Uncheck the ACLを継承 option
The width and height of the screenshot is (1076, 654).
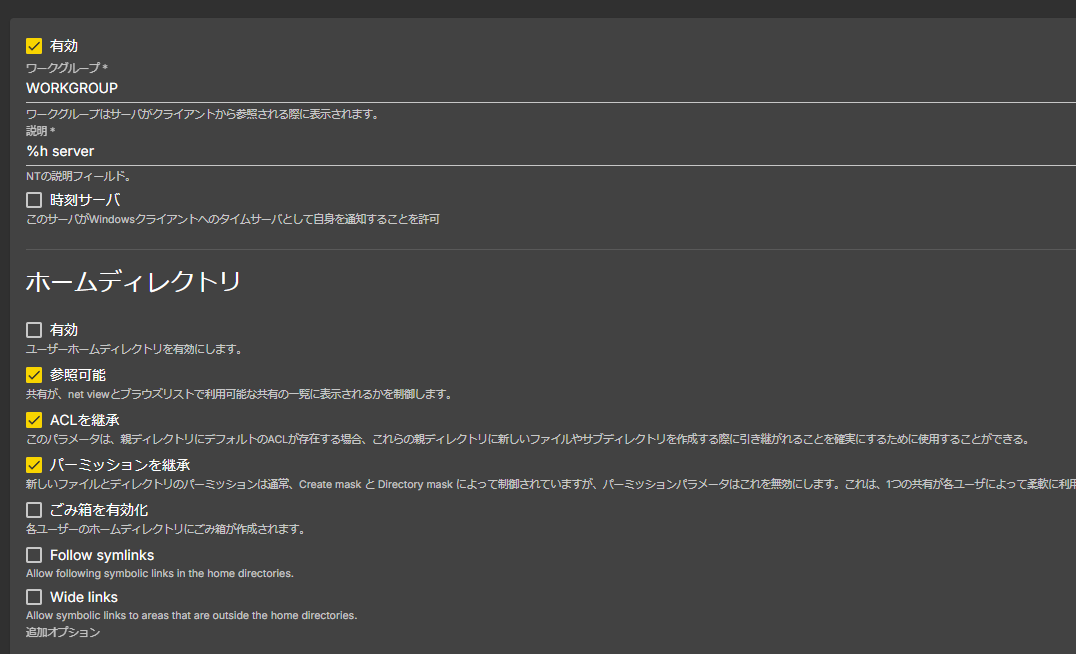pos(33,419)
